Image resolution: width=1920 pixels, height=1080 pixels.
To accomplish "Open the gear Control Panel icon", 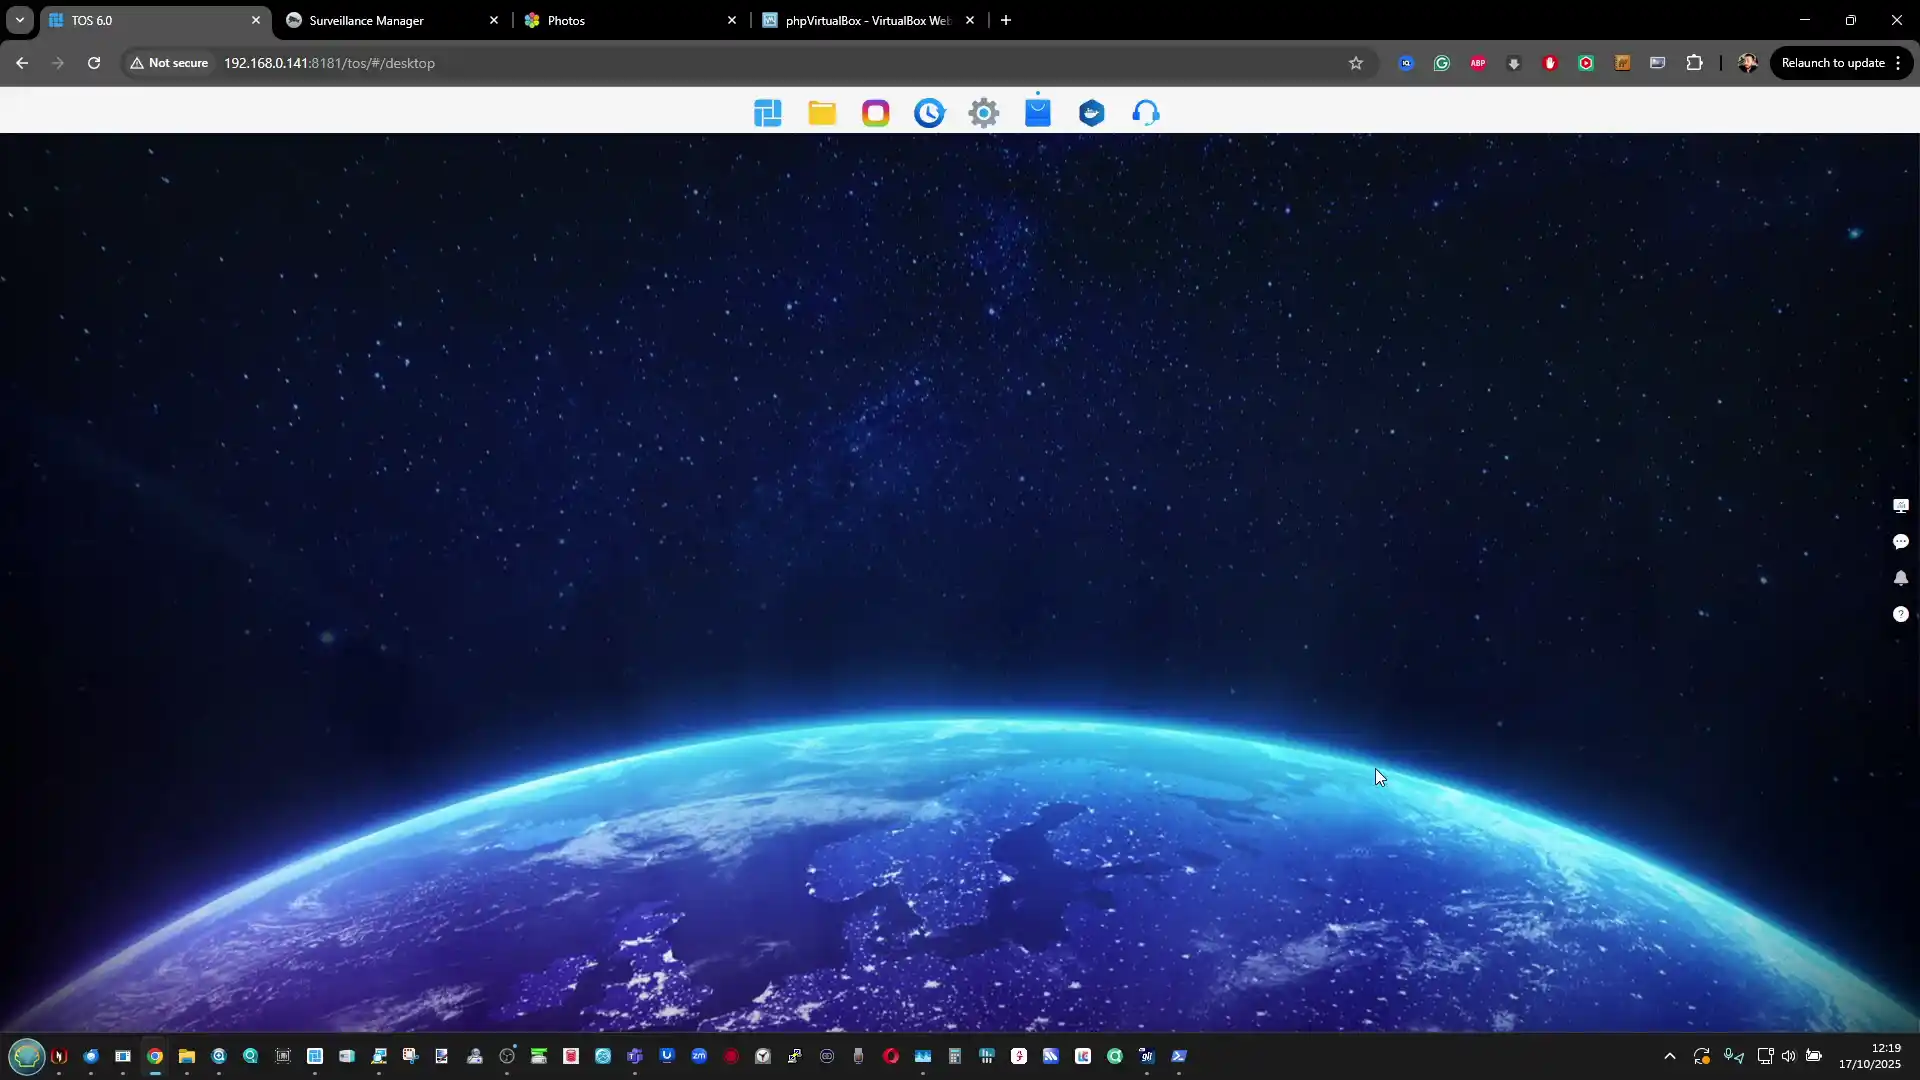I will pos(984,113).
